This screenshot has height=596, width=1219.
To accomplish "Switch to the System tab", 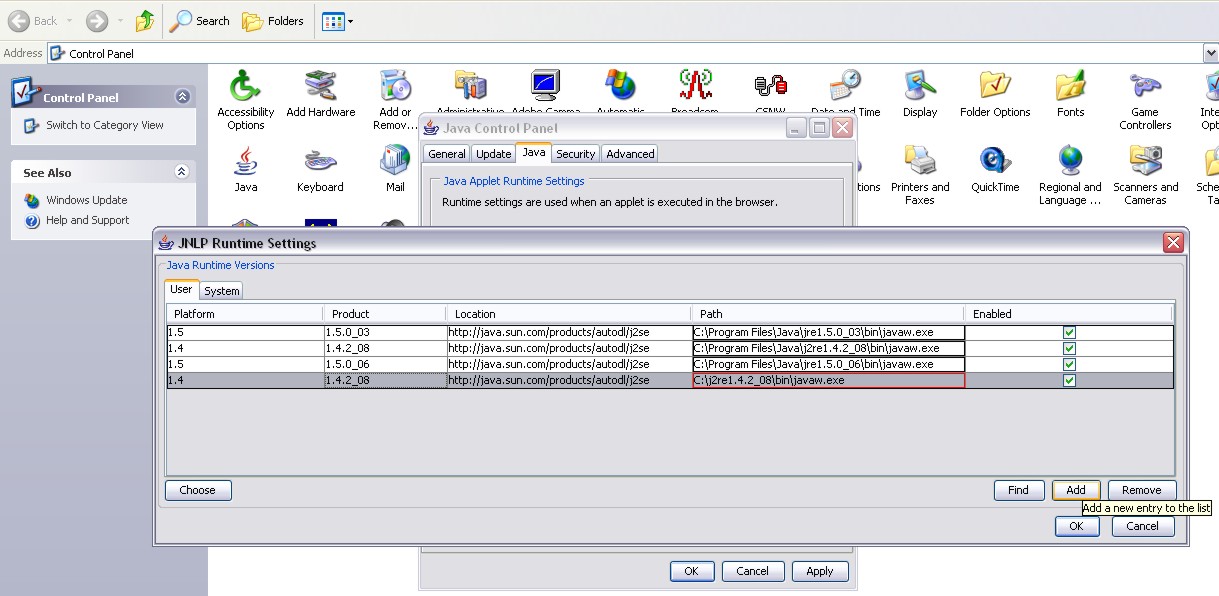I will (x=221, y=291).
